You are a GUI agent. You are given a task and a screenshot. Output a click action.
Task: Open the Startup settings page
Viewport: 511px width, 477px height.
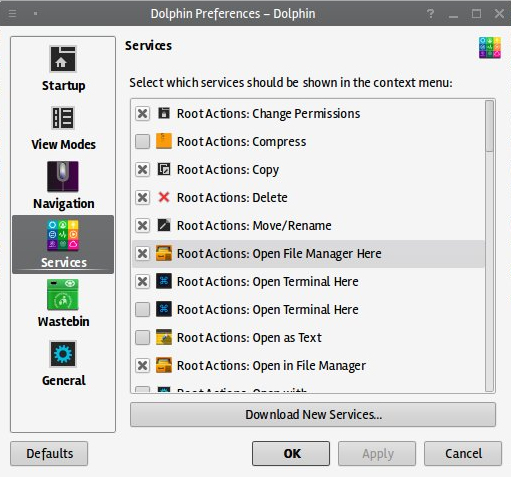(x=63, y=69)
